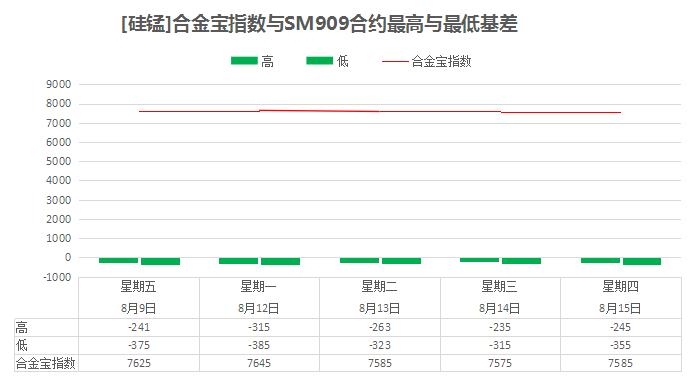Click table cell value -263
The image size is (696, 386).
tap(380, 327)
